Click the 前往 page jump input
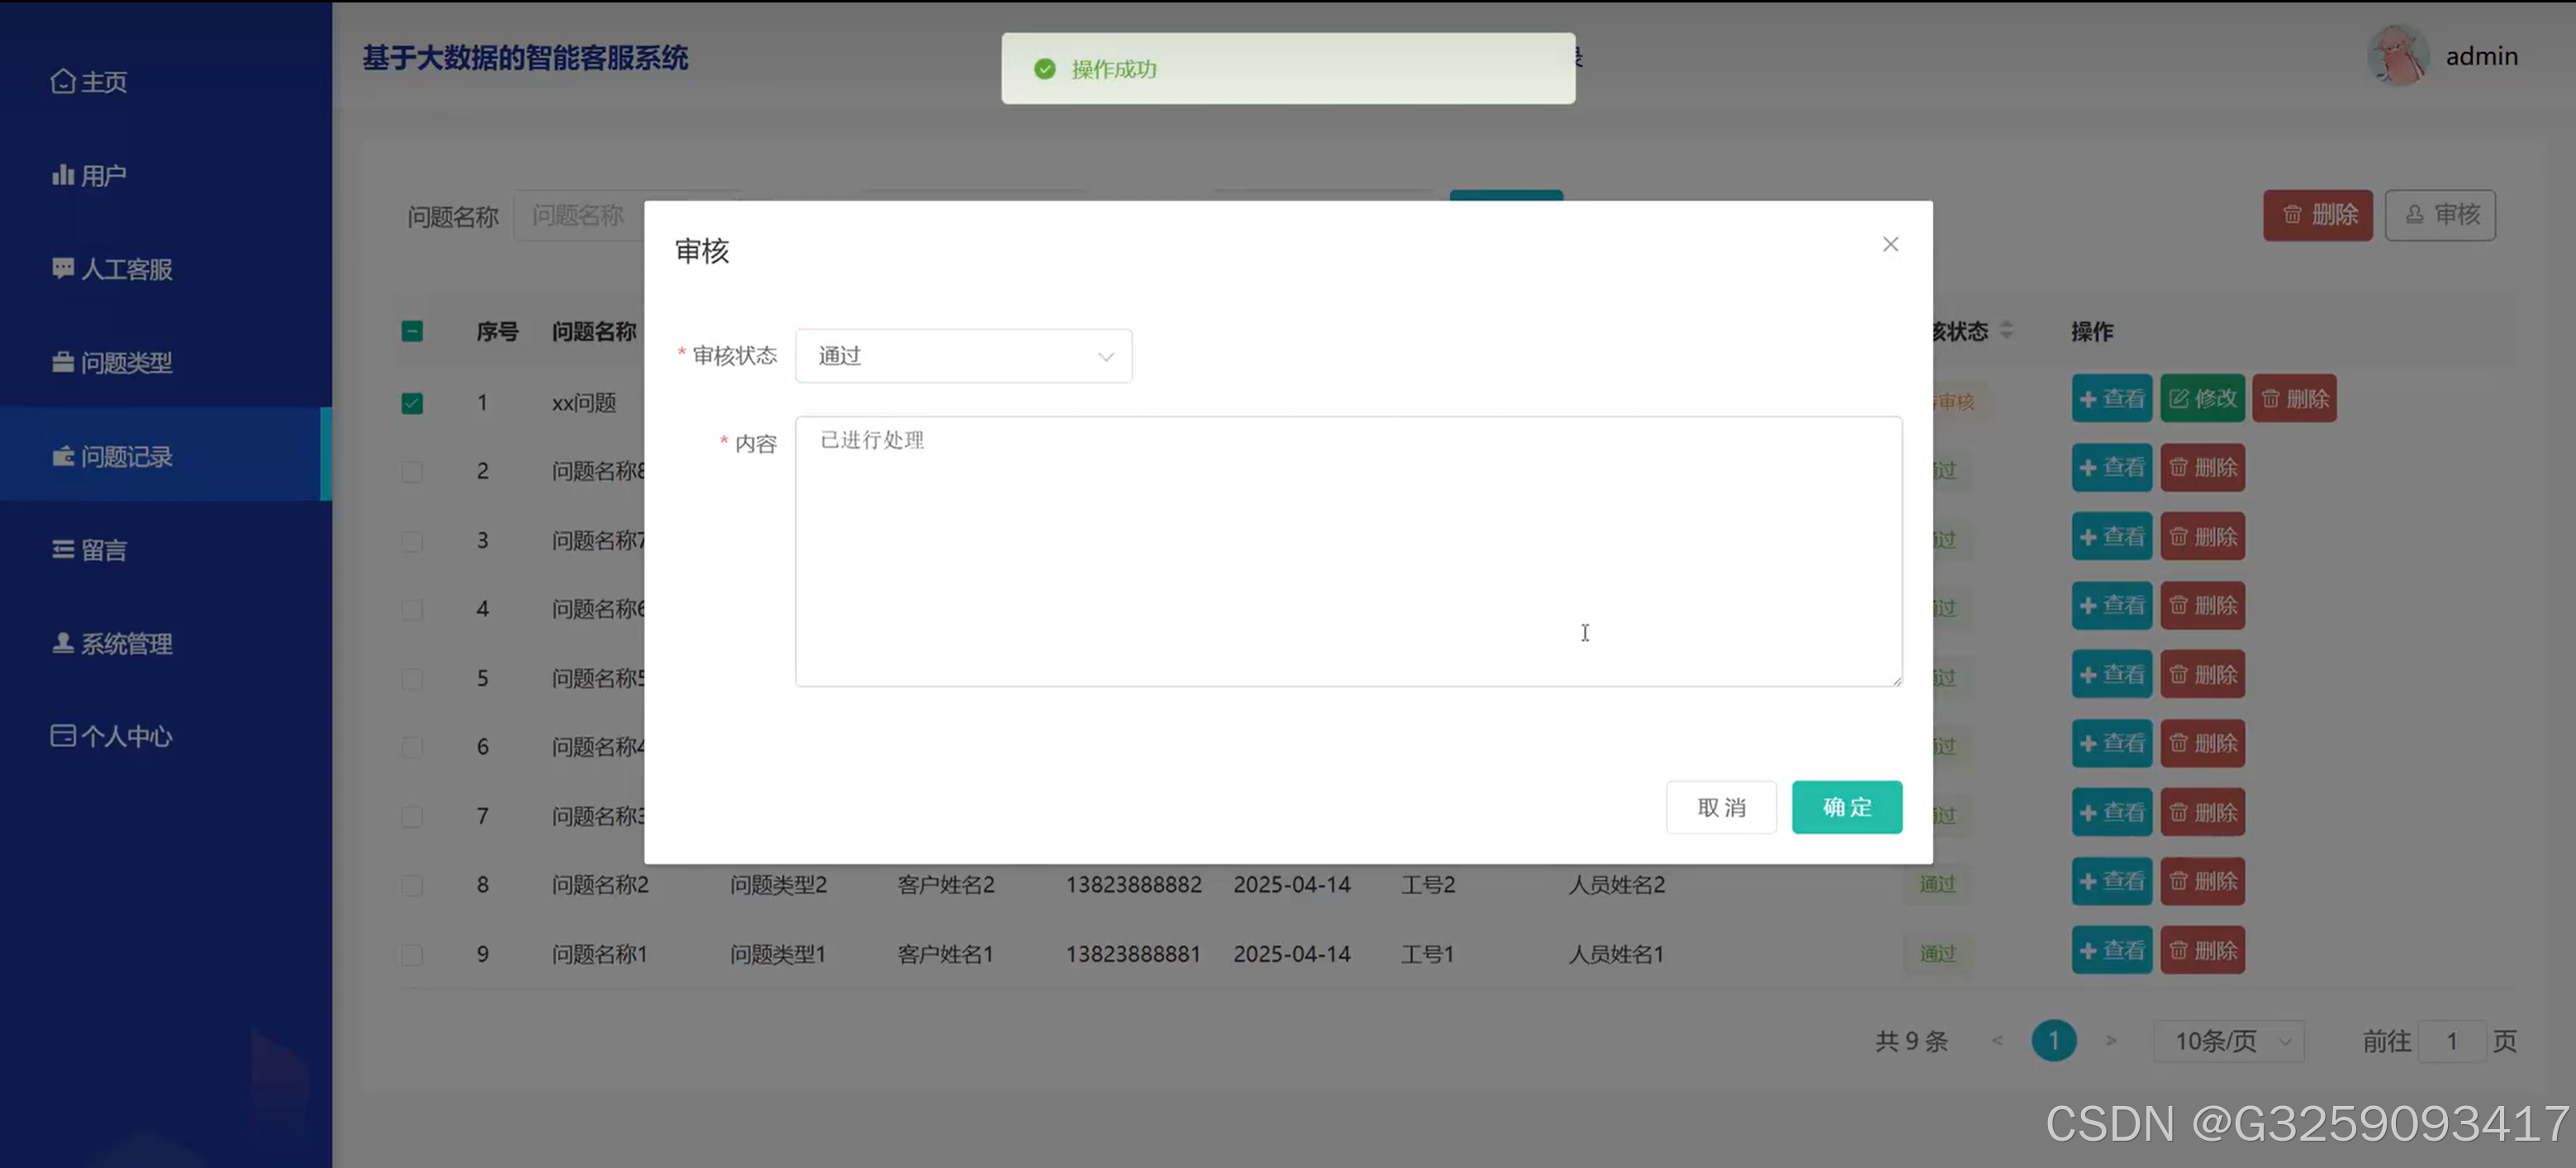The width and height of the screenshot is (2576, 1168). click(x=2451, y=1041)
